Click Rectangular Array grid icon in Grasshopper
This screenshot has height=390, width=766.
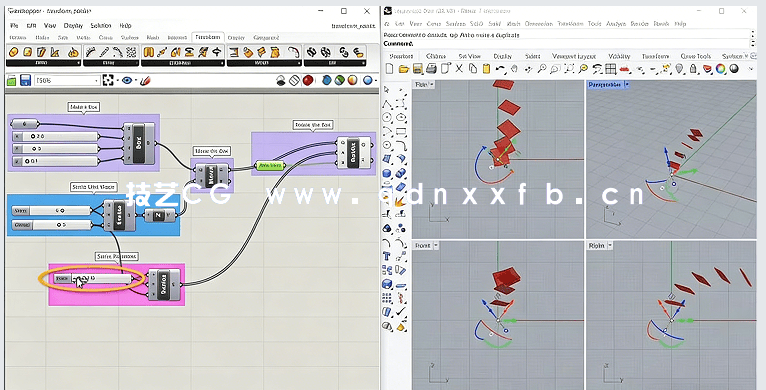point(131,52)
